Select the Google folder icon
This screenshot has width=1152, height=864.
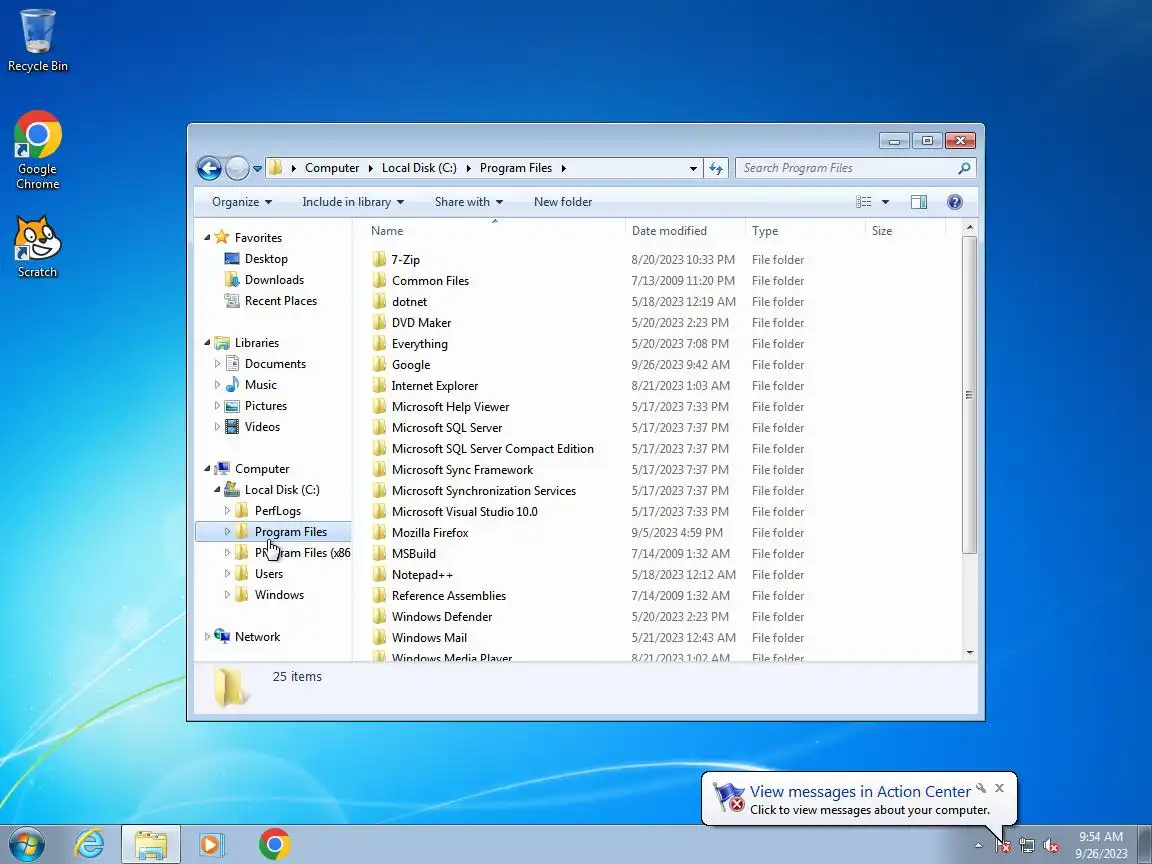(379, 364)
